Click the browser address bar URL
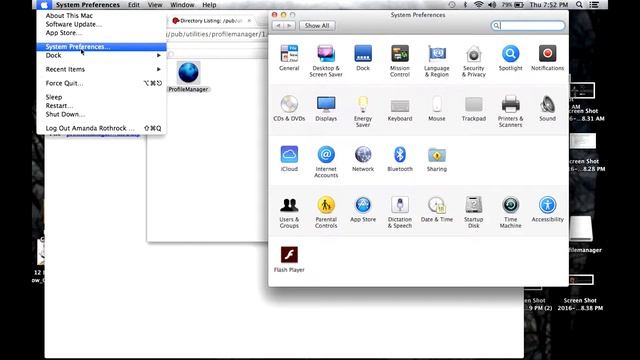This screenshot has height=360, width=640. (x=218, y=34)
